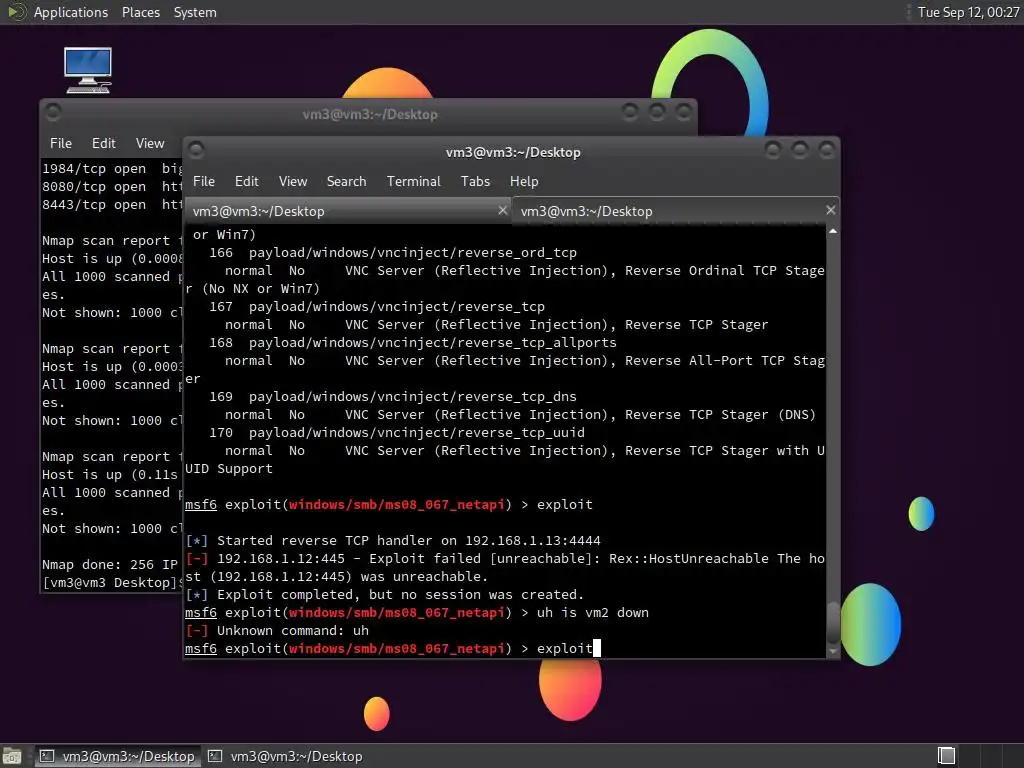The height and width of the screenshot is (768, 1024).
Task: Open the System menu in top panel
Action: point(195,12)
